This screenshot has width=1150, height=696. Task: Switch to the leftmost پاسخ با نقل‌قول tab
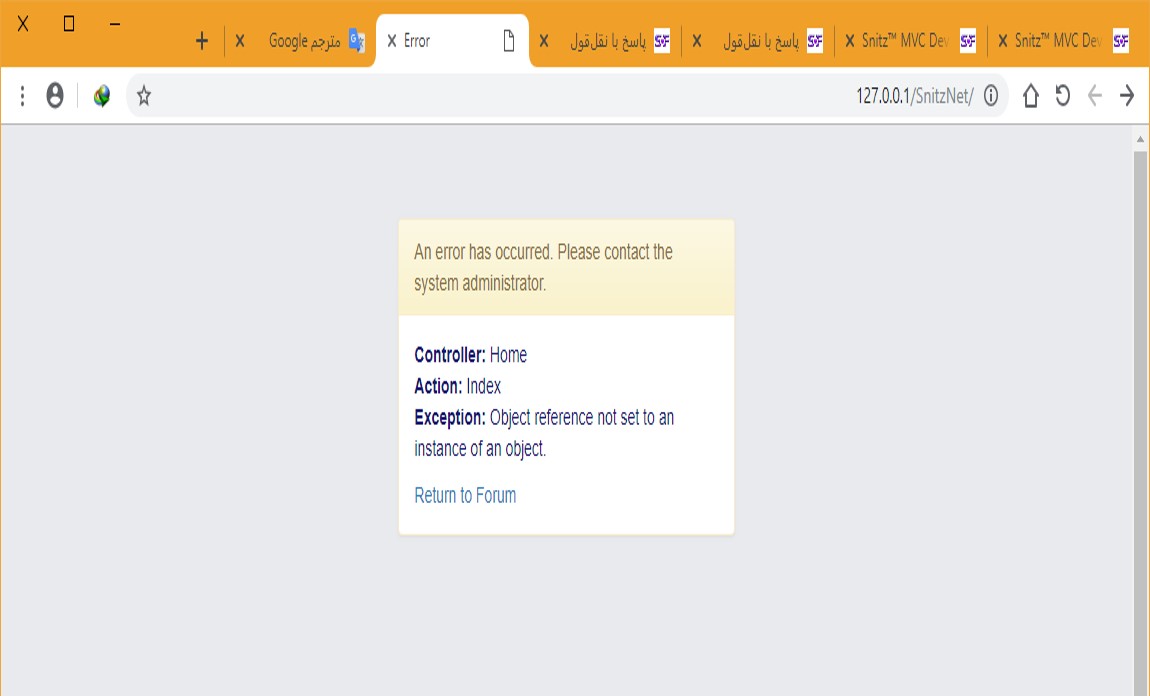pos(610,41)
